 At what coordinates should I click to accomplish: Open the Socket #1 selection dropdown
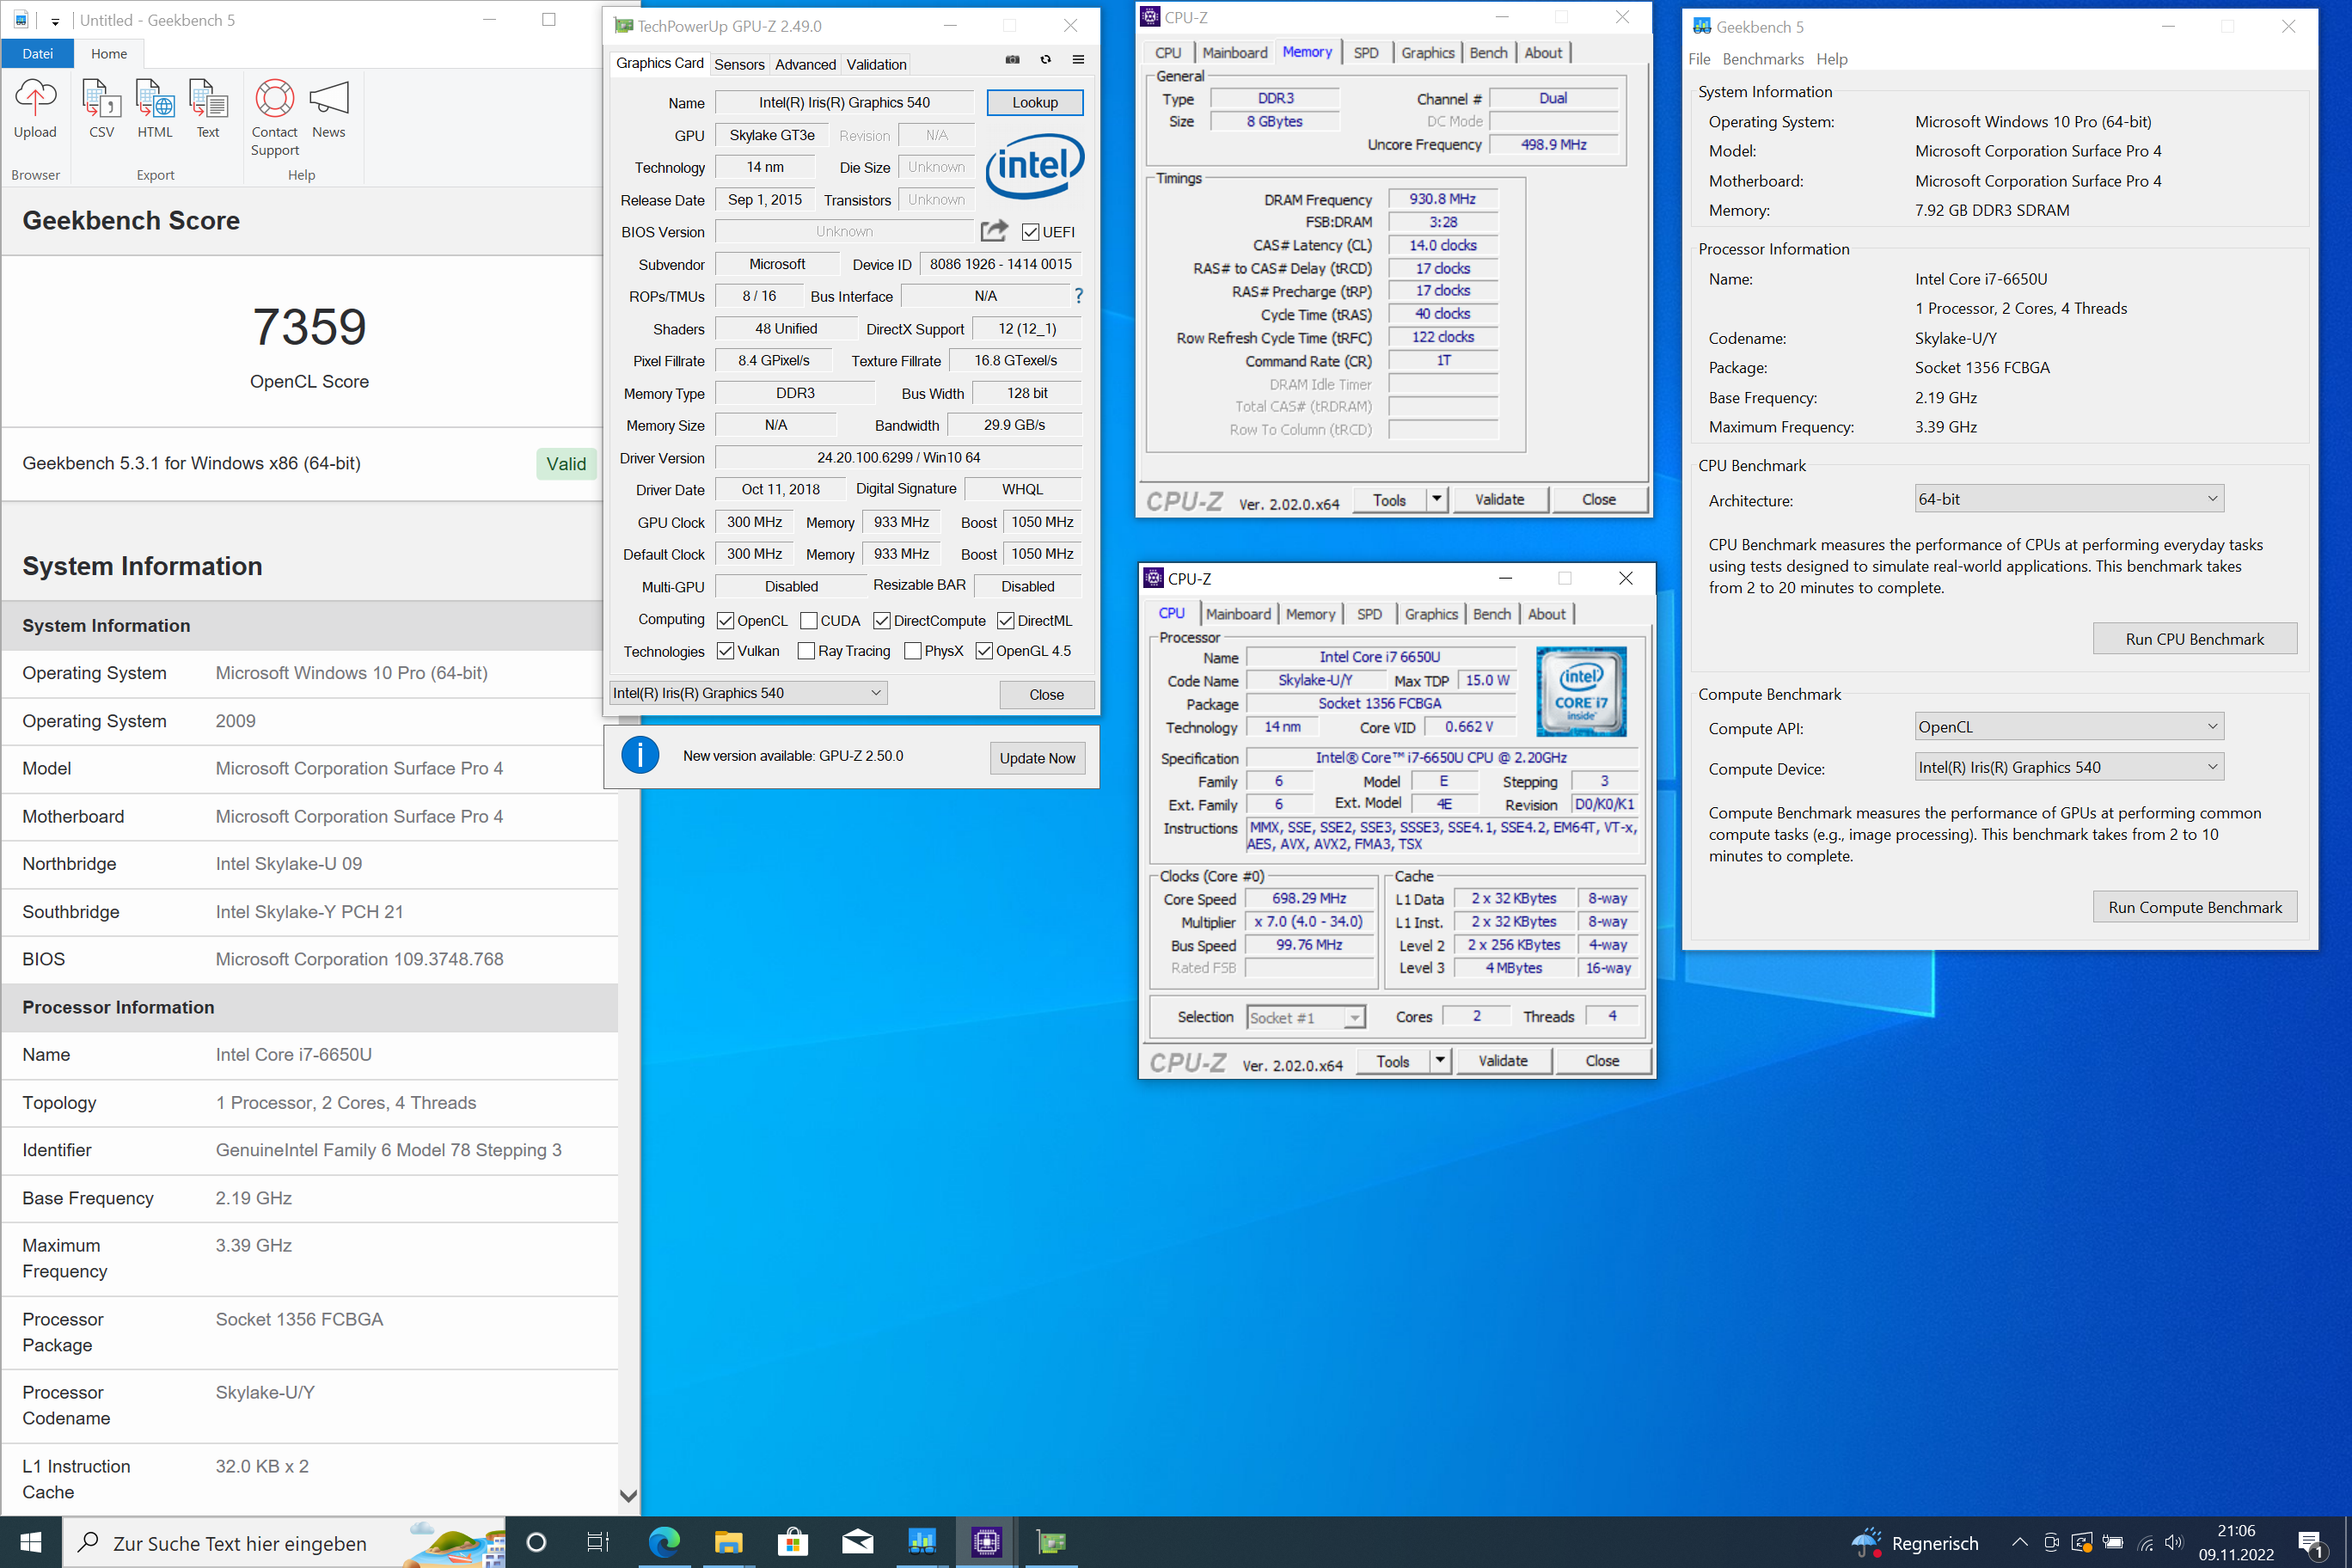[x=1305, y=1018]
